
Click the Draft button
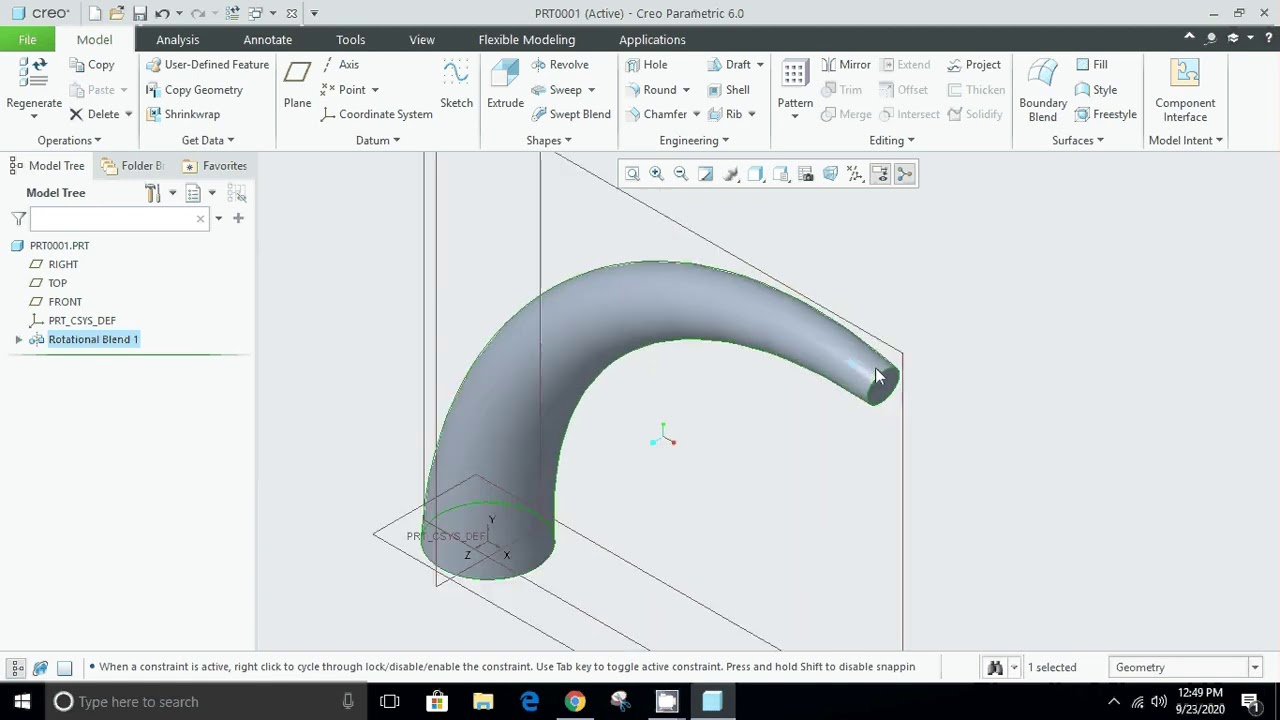pyautogui.click(x=729, y=65)
